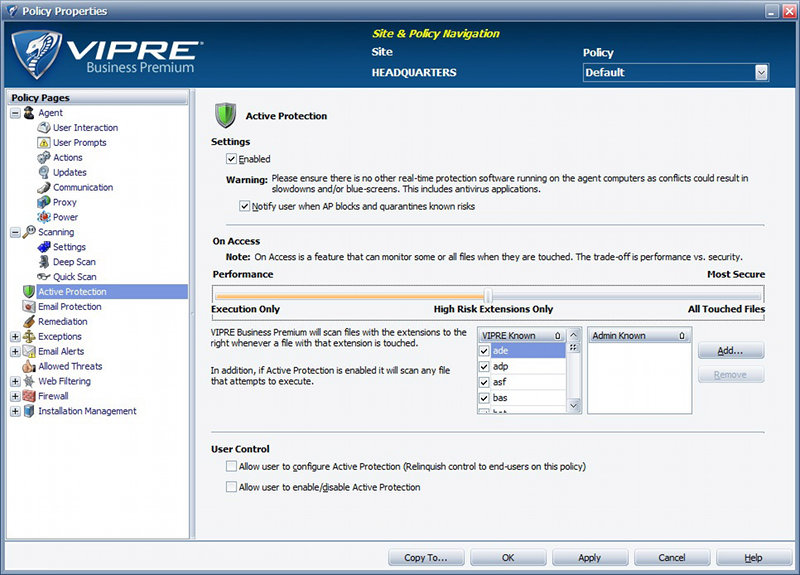
Task: Select the Communication policy page
Action: tap(83, 187)
